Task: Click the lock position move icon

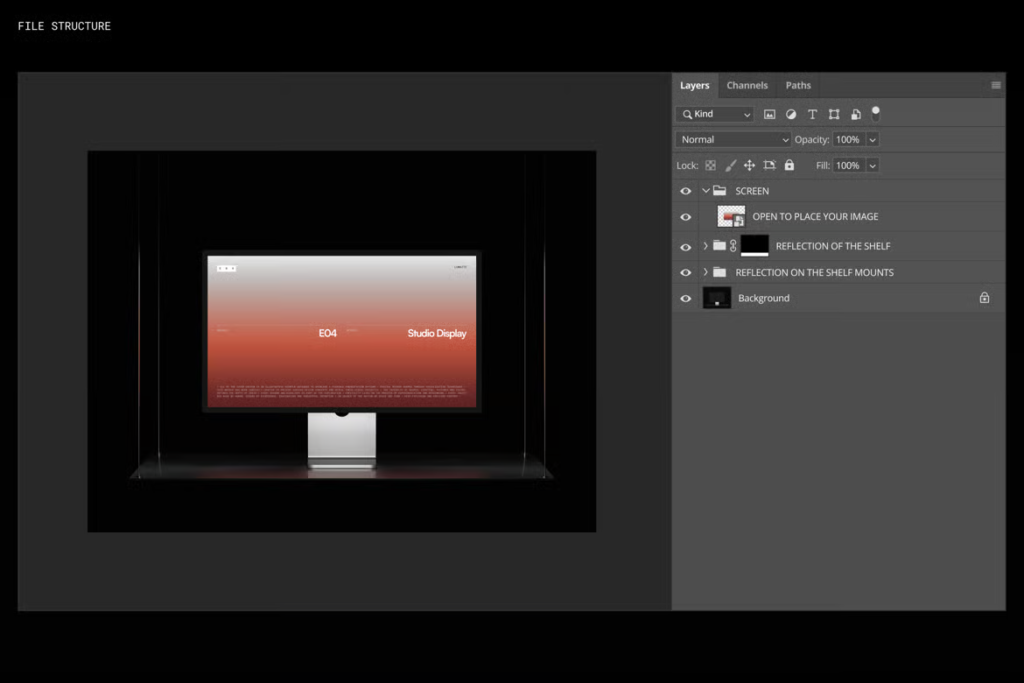Action: click(x=749, y=165)
